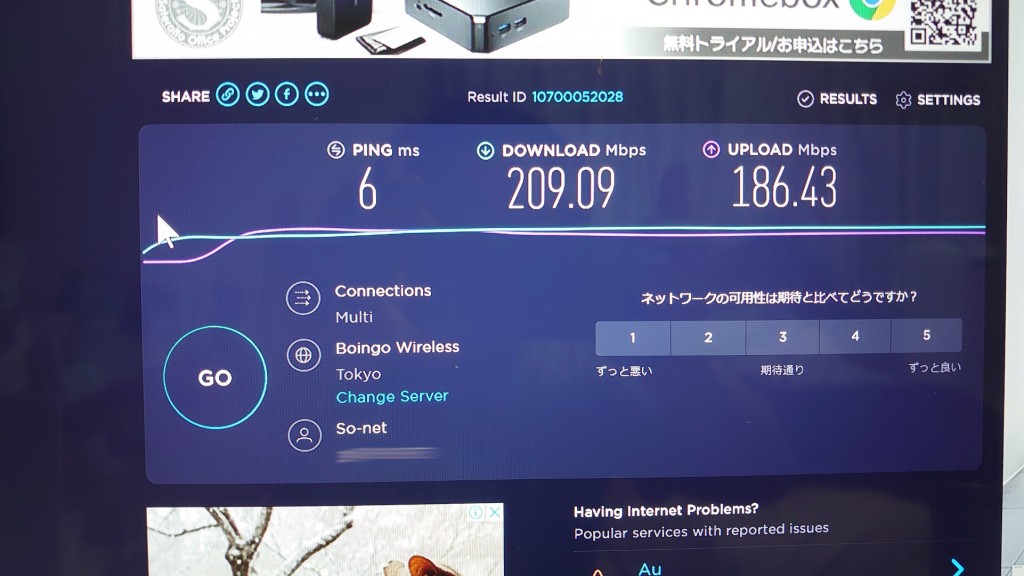Screen dimensions: 1024x576
Task: Click the globe server icon
Action: tap(304, 355)
